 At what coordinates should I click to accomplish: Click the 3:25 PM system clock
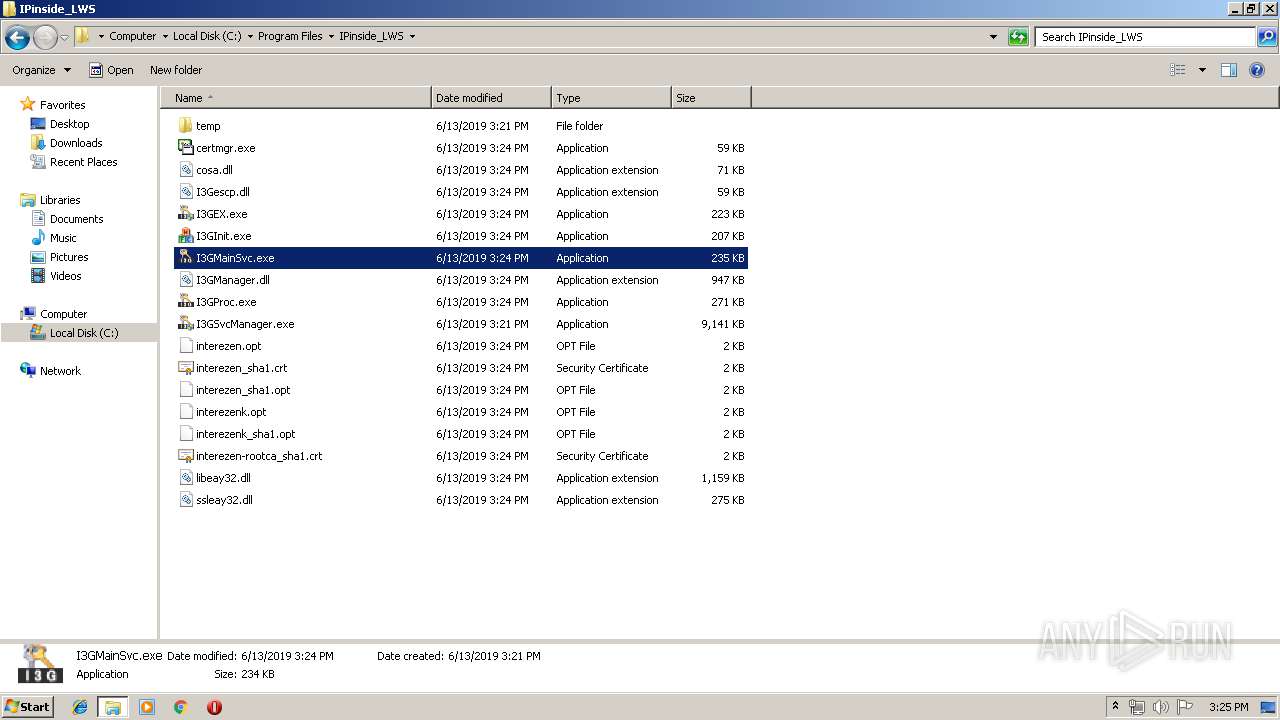(1228, 707)
